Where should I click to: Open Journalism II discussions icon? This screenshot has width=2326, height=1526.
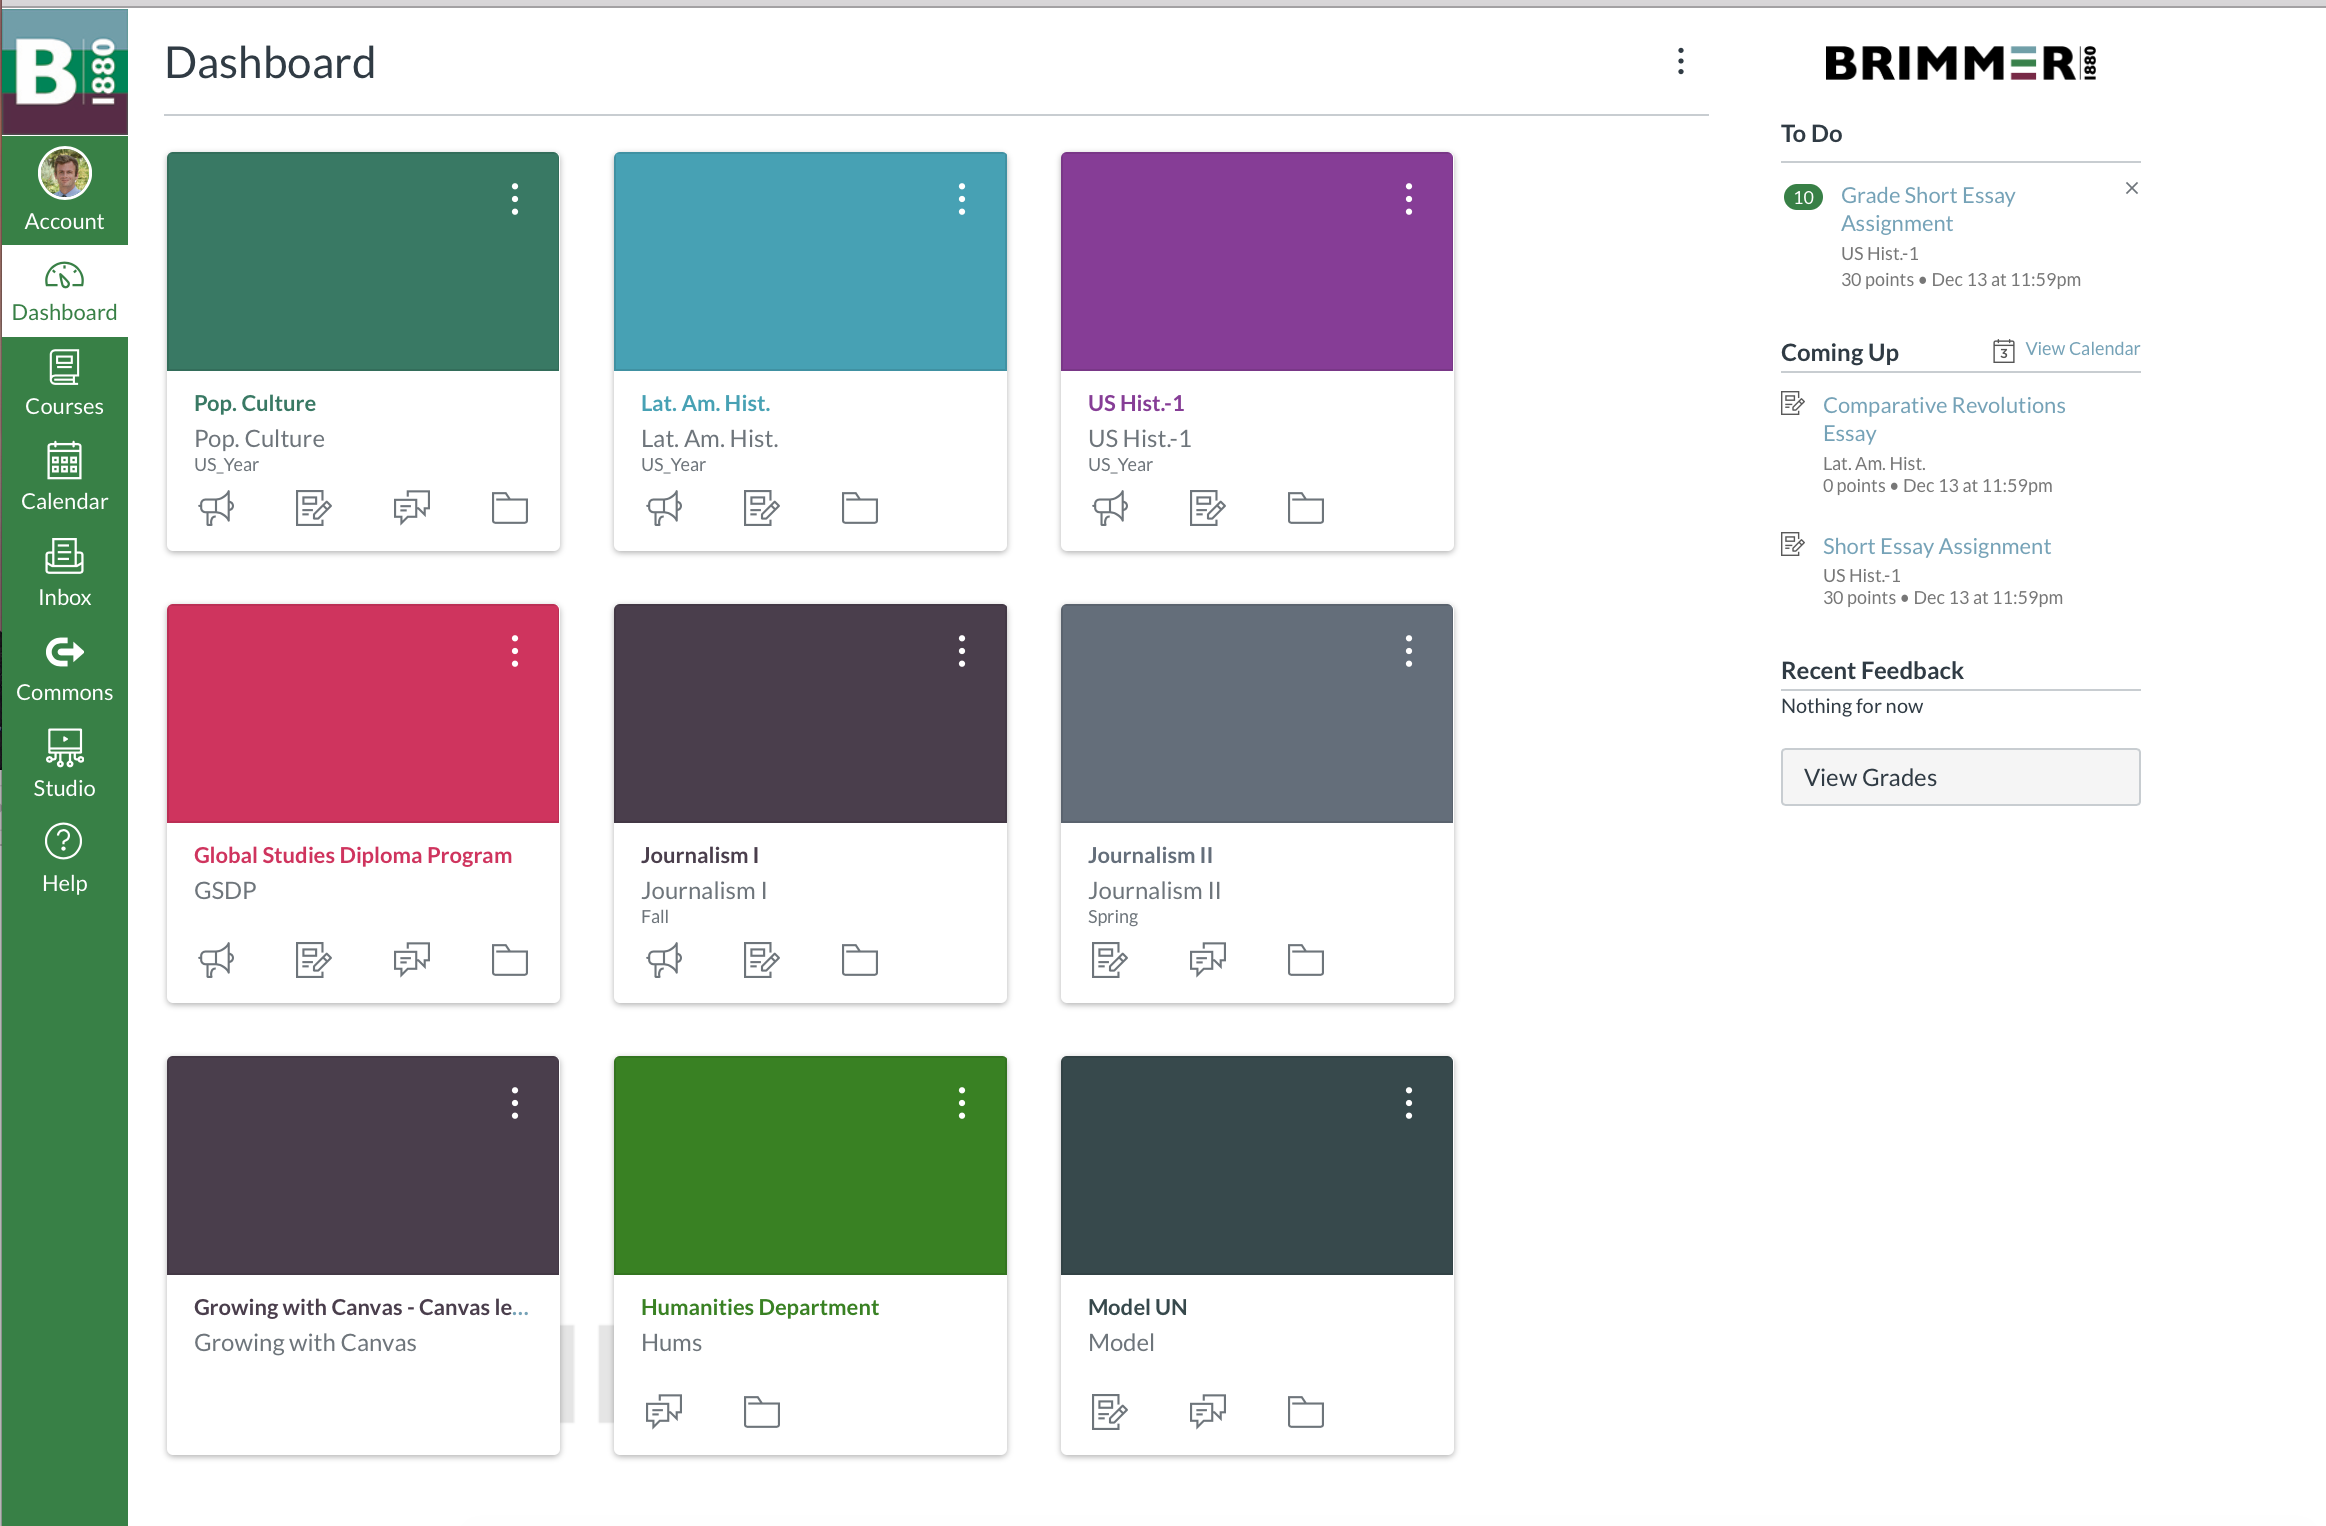1207,960
